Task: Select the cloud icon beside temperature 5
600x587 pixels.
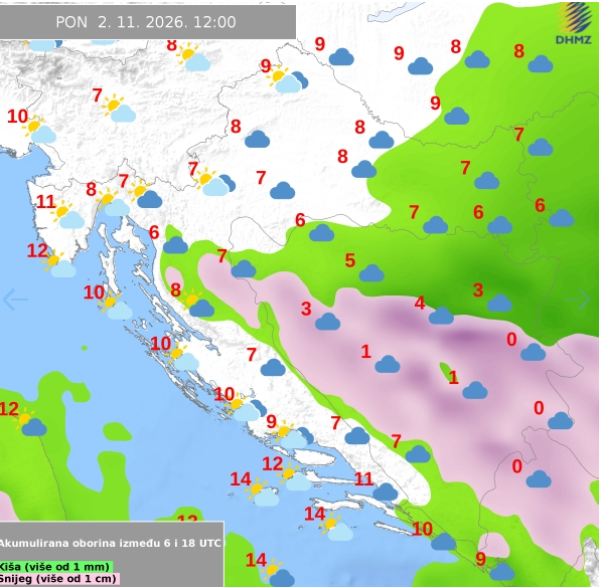Action: coord(371,273)
